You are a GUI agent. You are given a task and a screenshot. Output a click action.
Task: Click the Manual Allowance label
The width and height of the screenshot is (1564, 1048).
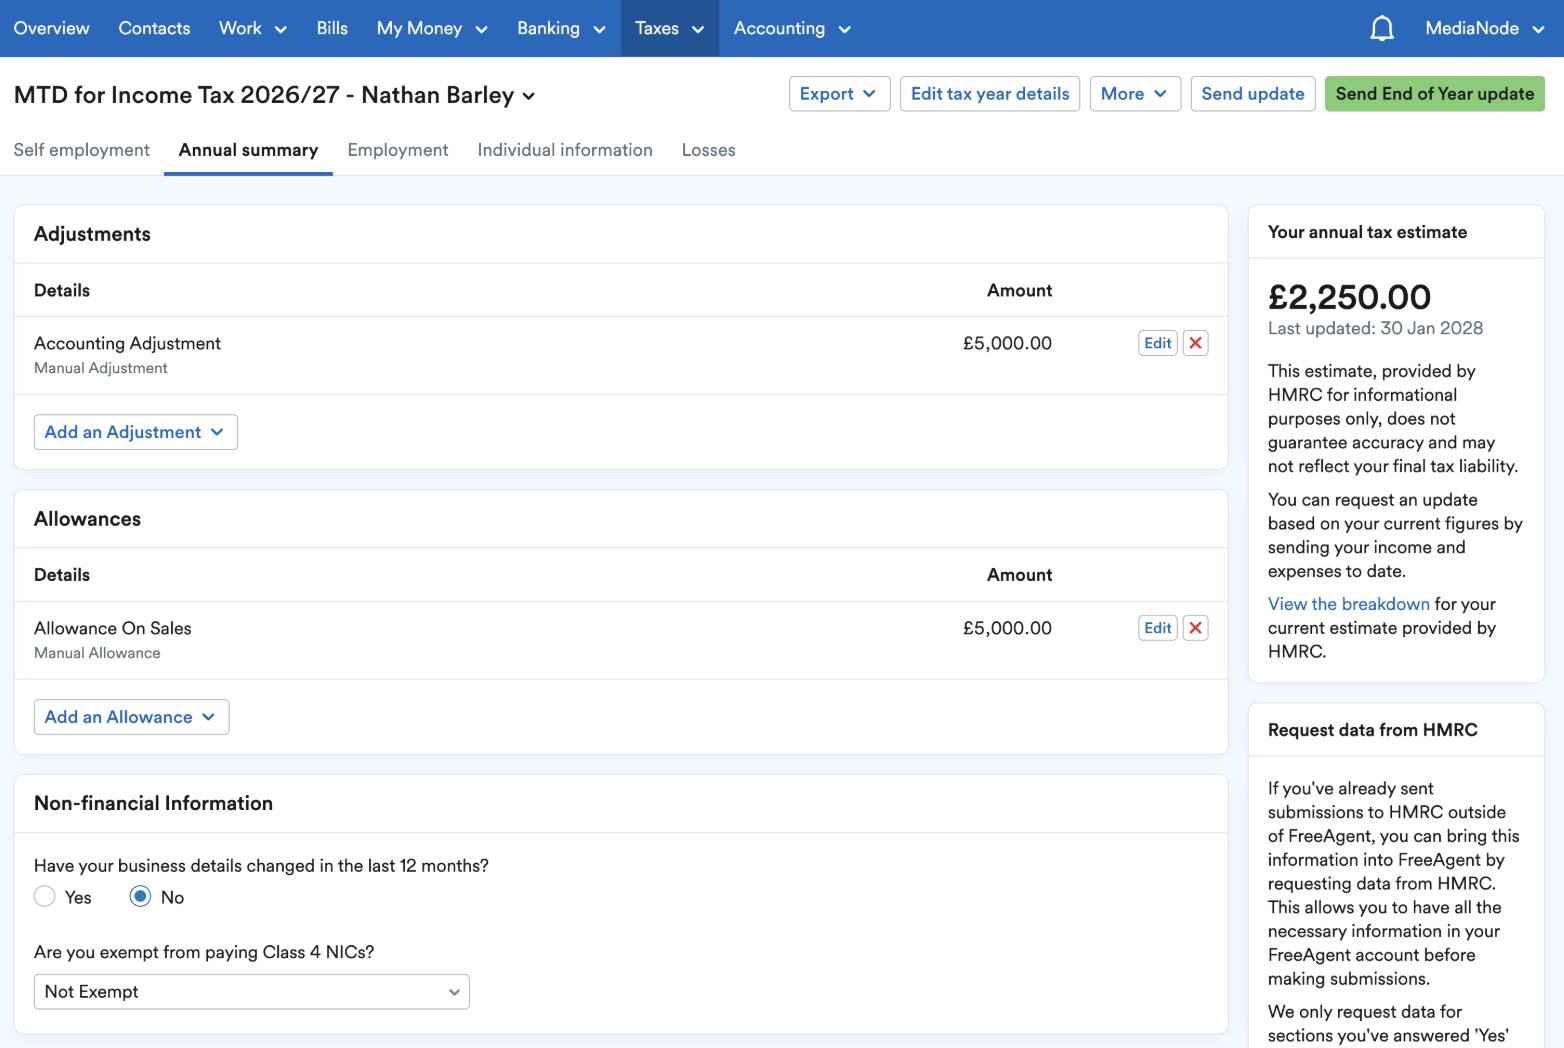click(x=97, y=653)
